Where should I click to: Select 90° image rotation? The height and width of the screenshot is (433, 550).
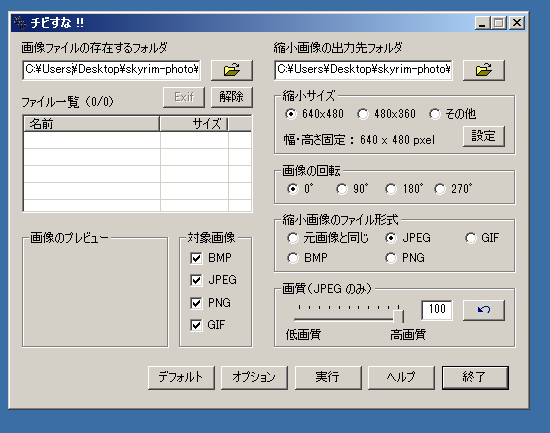tap(352, 189)
